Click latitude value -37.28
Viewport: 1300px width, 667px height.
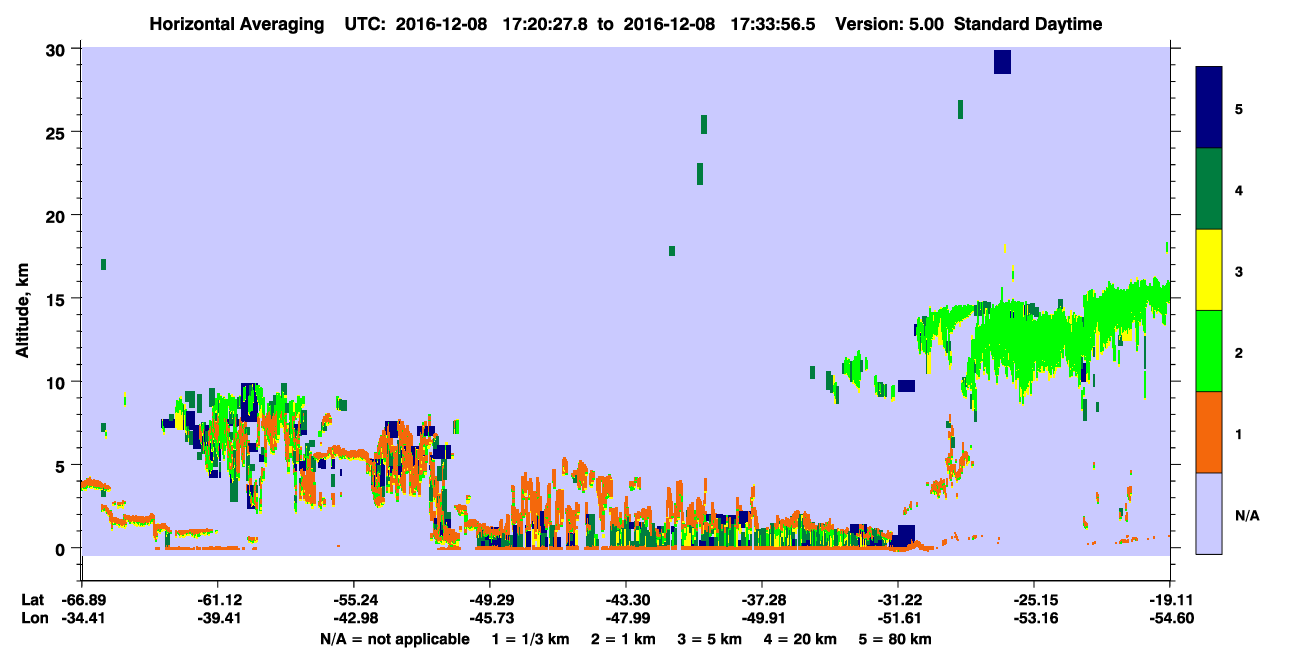(762, 600)
